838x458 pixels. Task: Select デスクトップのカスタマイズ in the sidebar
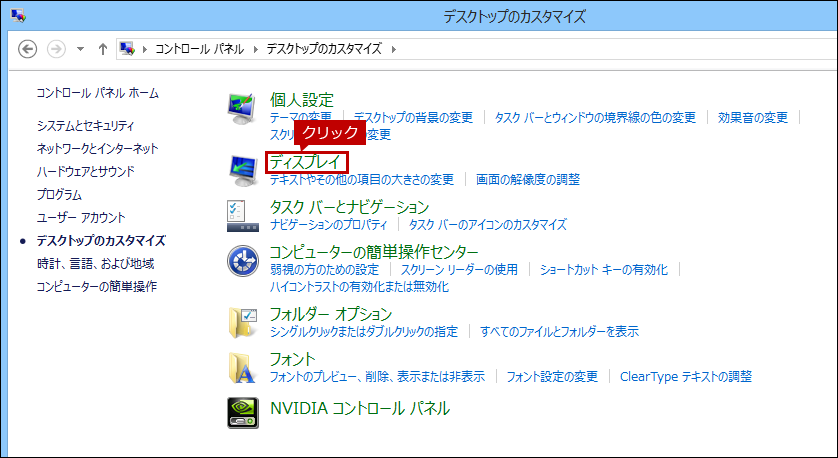coord(101,240)
